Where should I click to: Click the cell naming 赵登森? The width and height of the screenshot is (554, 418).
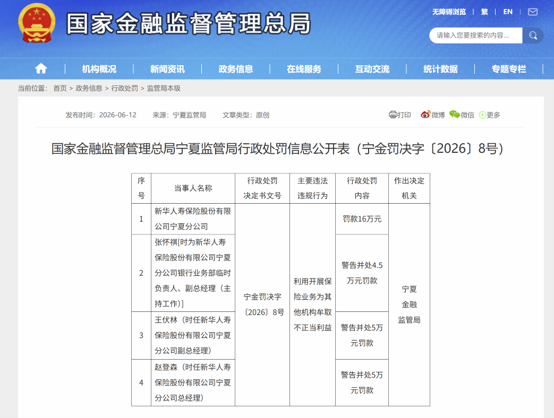pyautogui.click(x=193, y=383)
